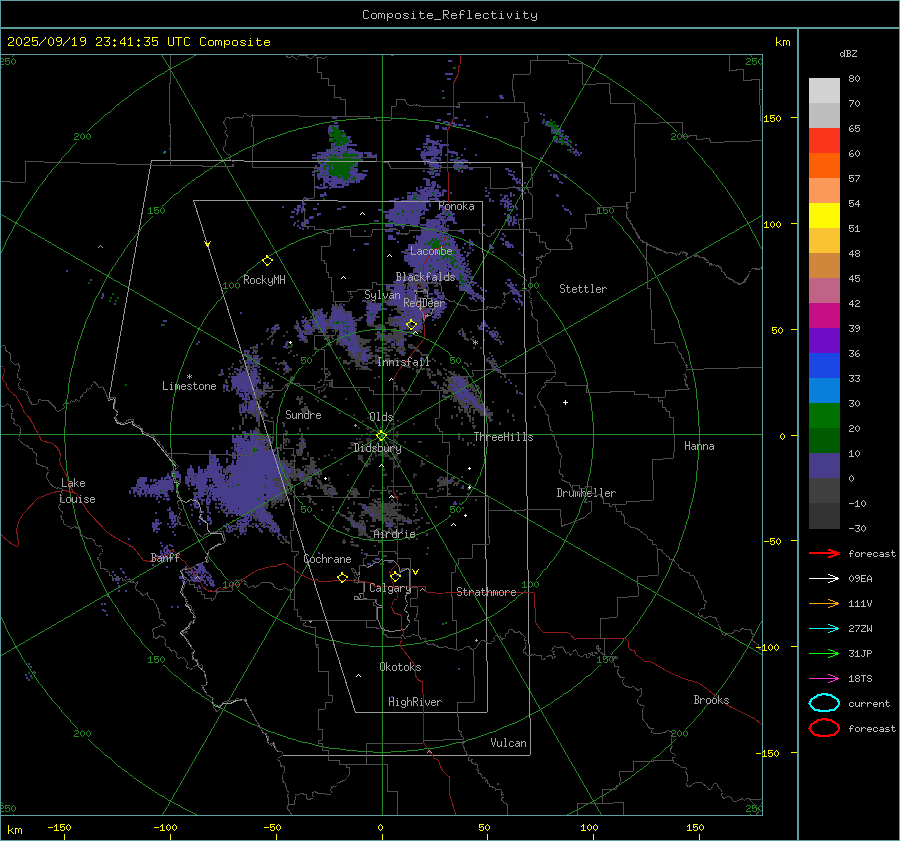The image size is (900, 841).
Task: Click the cyan current ellipse legend icon
Action: pos(824,703)
